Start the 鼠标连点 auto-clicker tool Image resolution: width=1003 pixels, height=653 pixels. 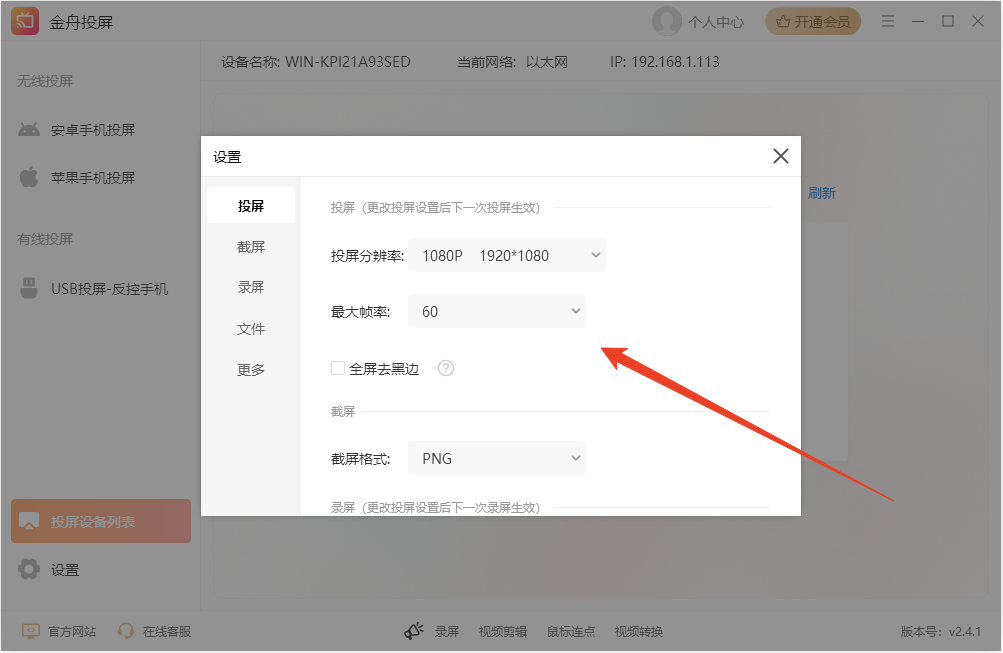(x=569, y=631)
